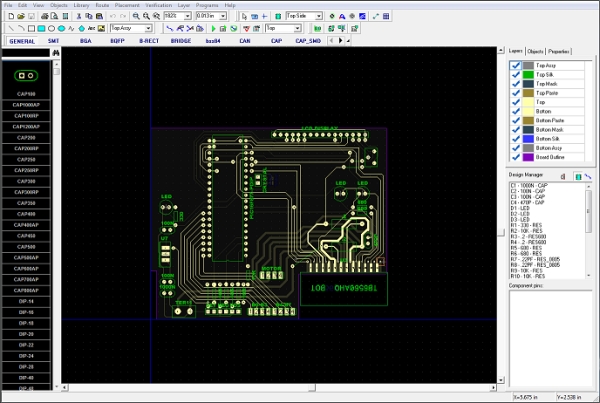Screen dimensions: 600x403
Task: Open the grid size dropdown
Action: [x=223, y=16]
